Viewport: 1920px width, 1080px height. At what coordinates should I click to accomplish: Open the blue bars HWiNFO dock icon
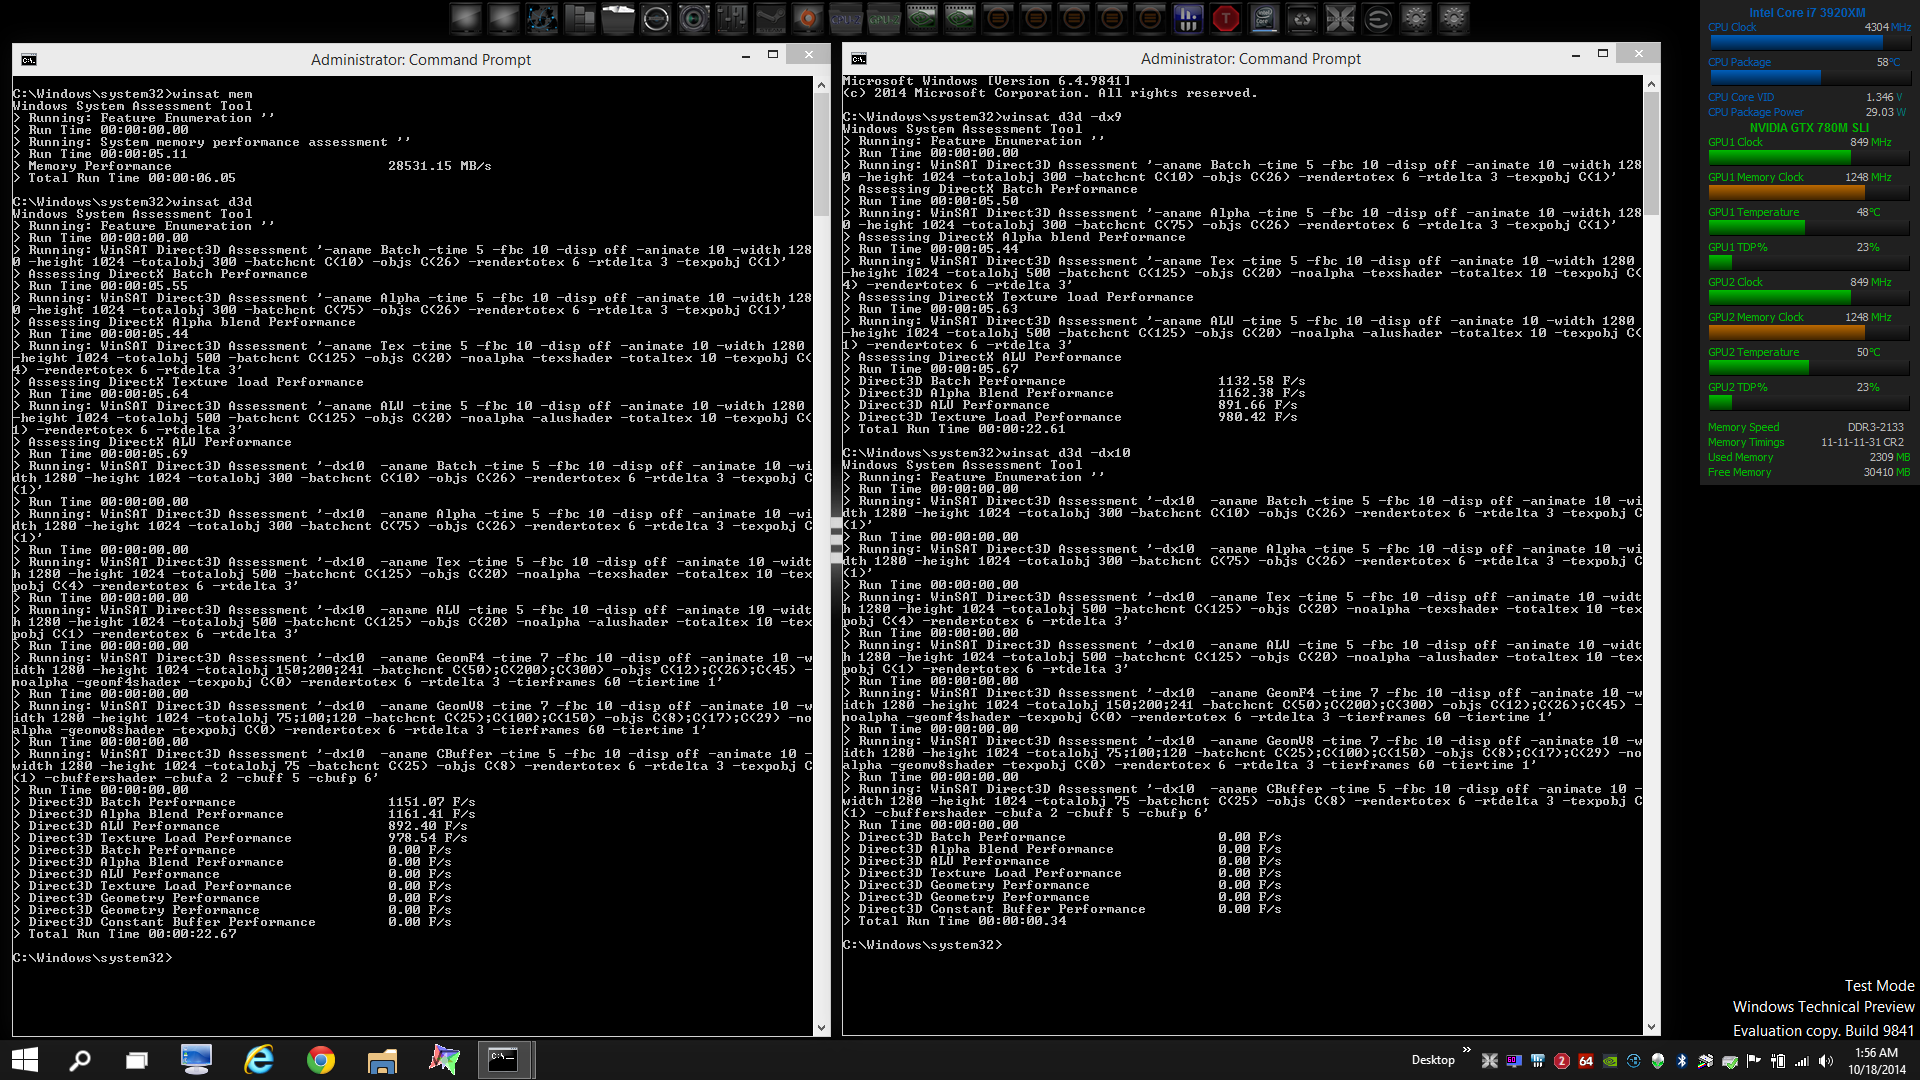[1188, 19]
